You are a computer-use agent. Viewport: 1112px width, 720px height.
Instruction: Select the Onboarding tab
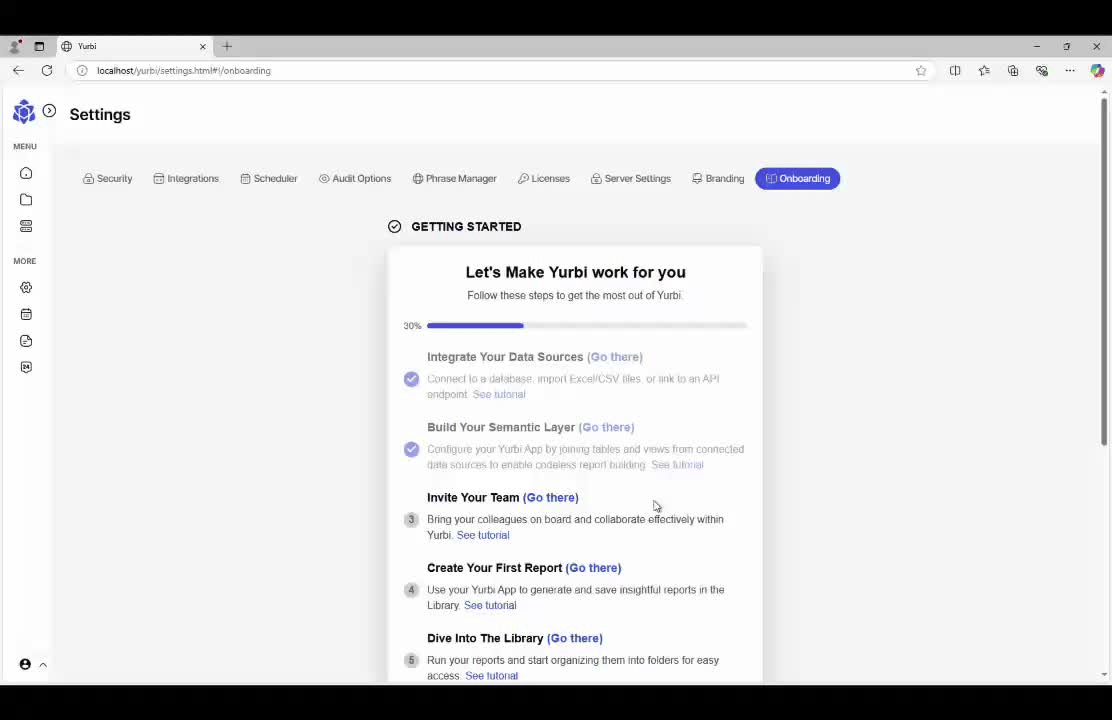(798, 179)
